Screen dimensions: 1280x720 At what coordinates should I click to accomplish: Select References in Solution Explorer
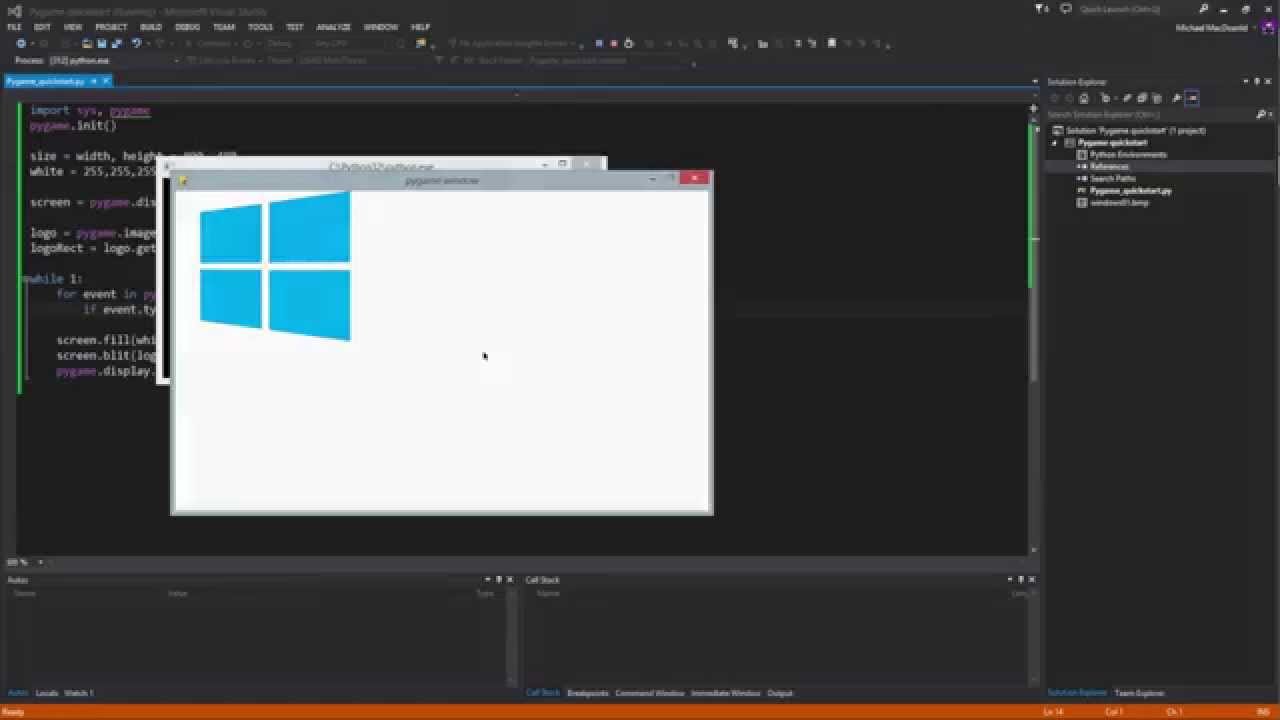tap(1109, 166)
